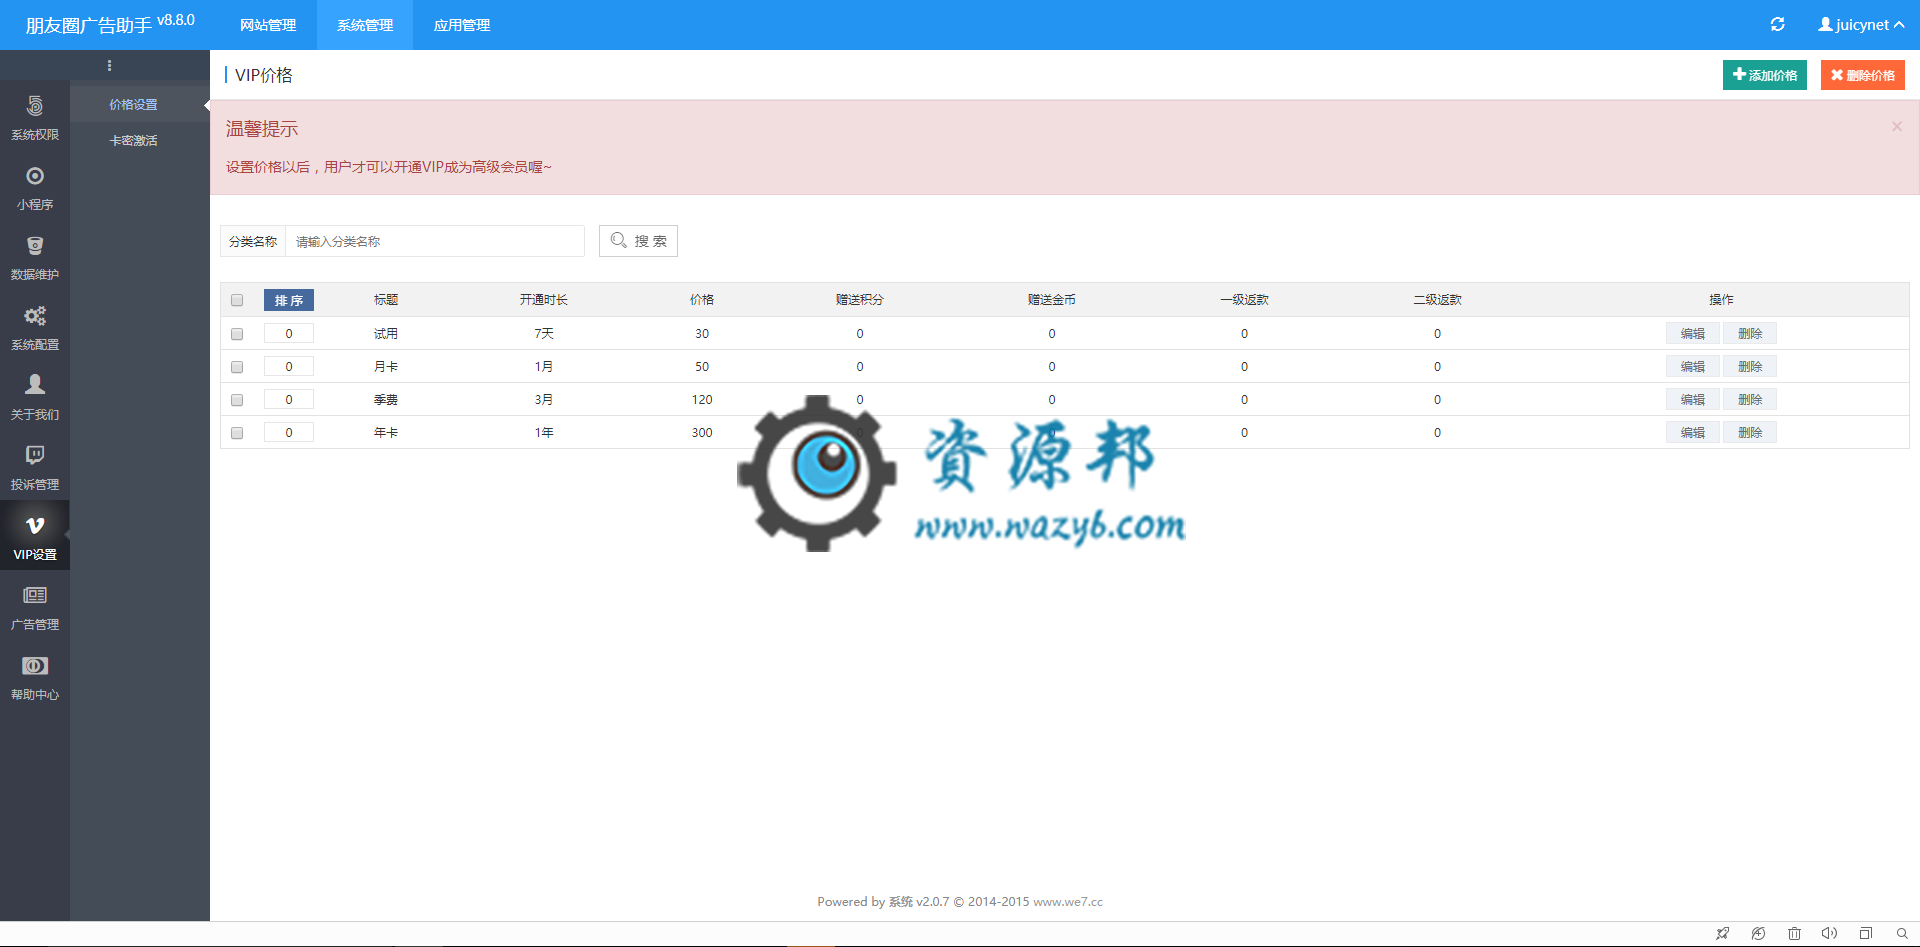This screenshot has width=1920, height=947.
Task: Open the 数据维护 sidebar icon
Action: click(x=35, y=246)
